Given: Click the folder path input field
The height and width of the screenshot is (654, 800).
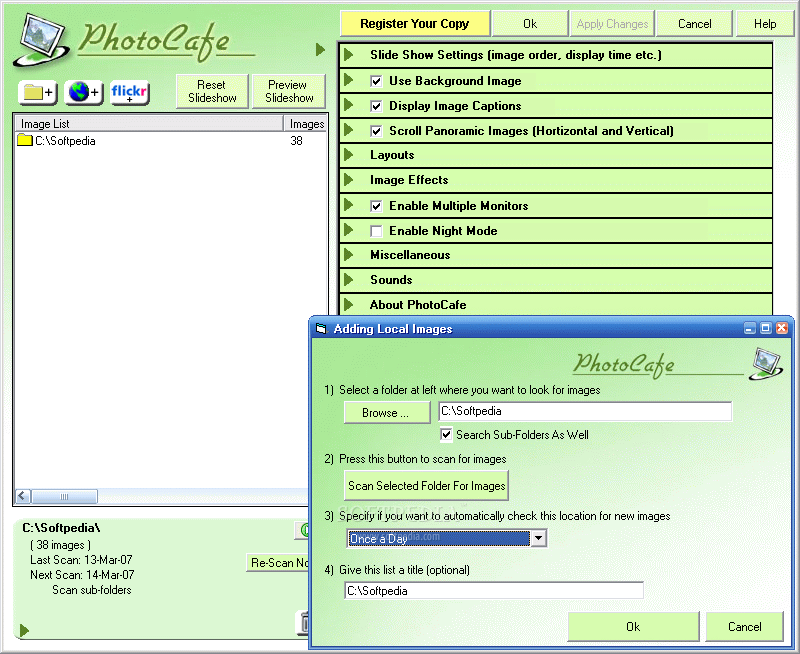Looking at the screenshot, I should point(585,411).
